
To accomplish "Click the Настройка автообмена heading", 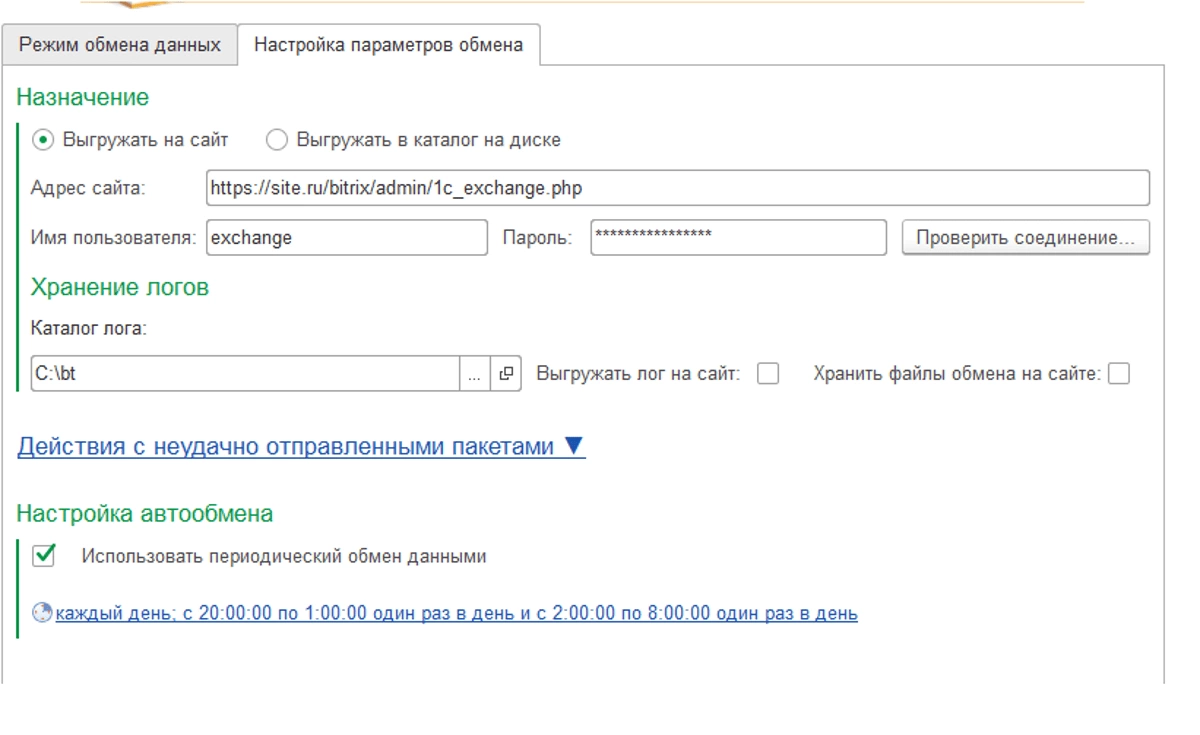I will click(145, 514).
